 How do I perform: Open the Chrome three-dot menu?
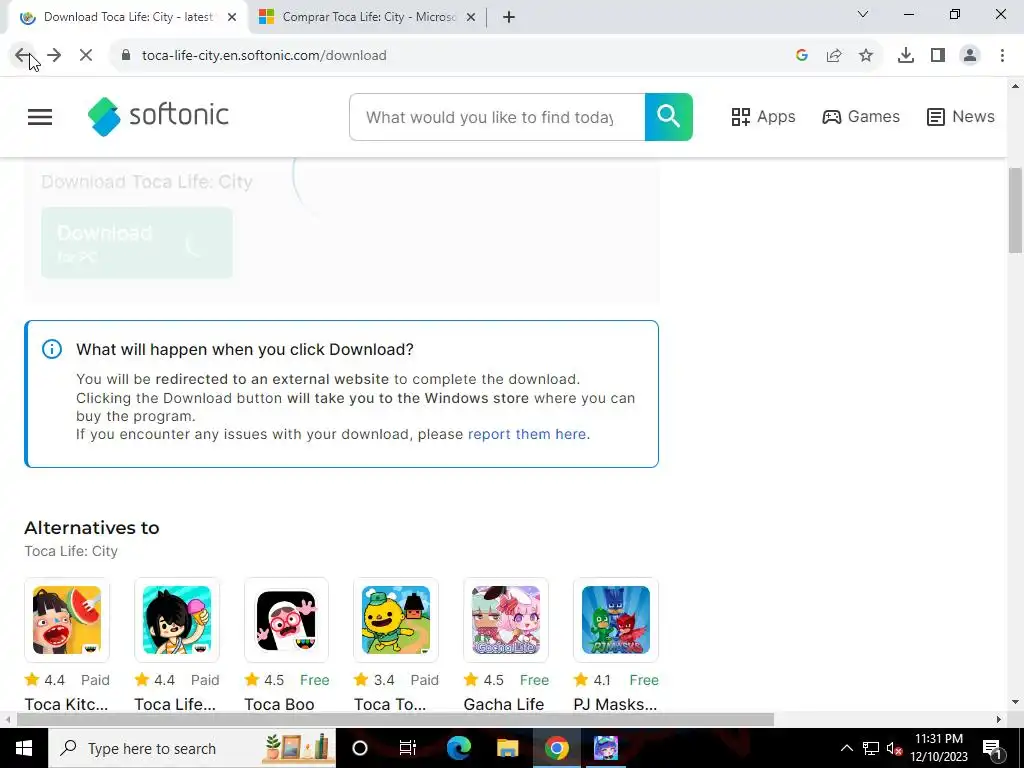[1002, 56]
